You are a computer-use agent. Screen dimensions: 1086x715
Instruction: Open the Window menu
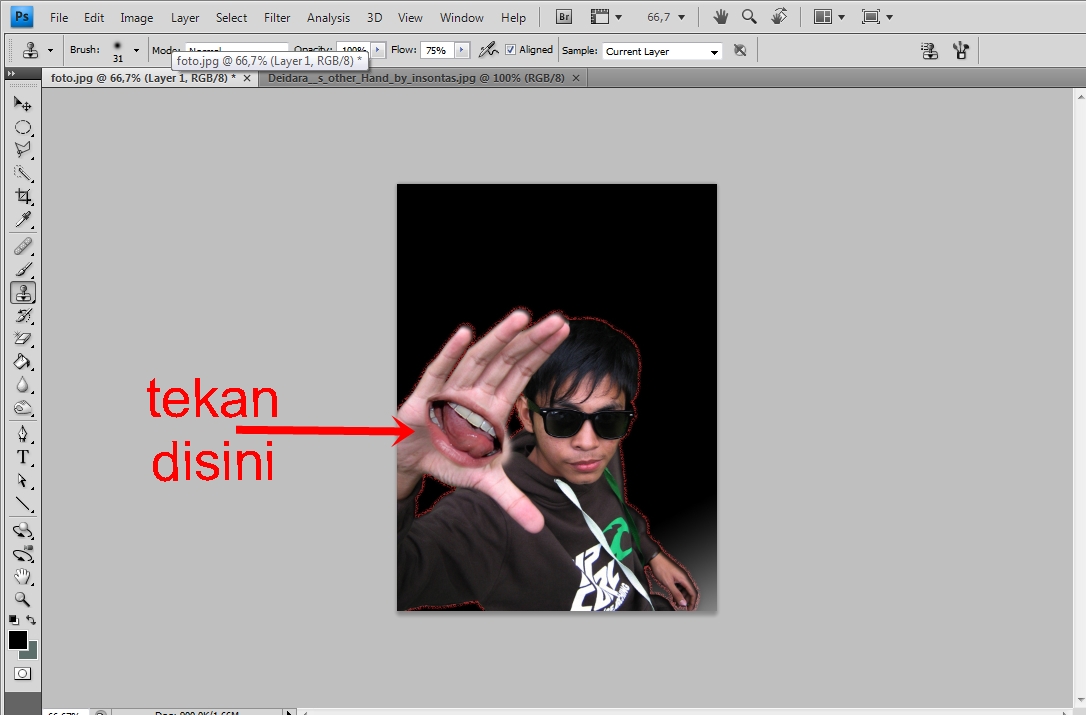(x=462, y=17)
